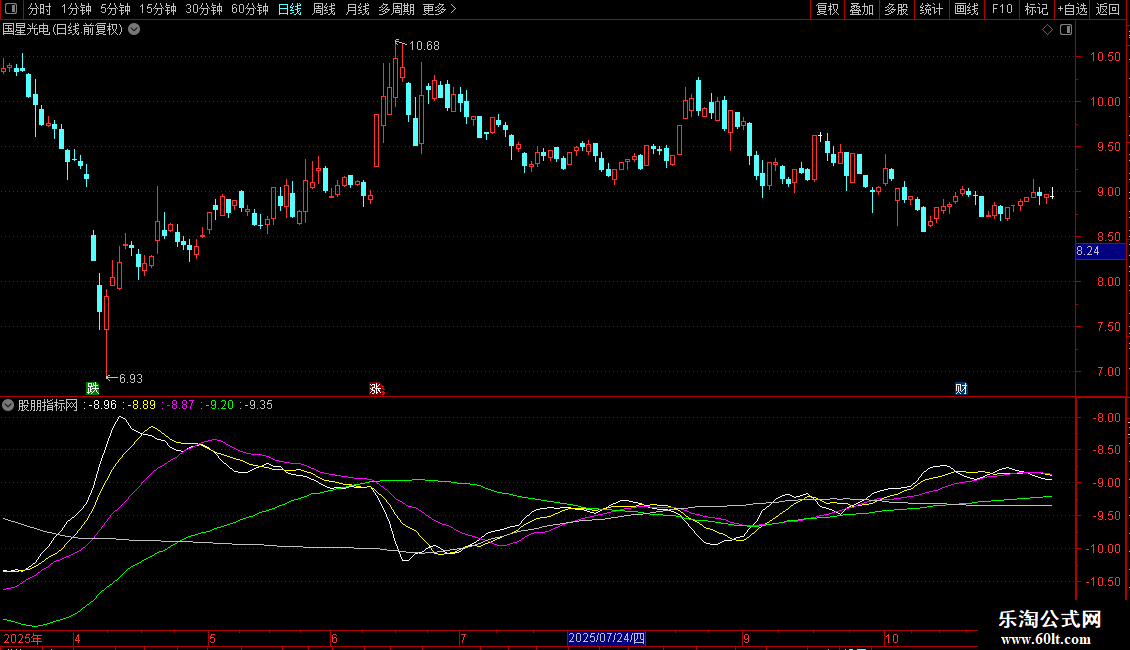Switch to 周线 weekly chart
1130x650 pixels.
tap(324, 10)
